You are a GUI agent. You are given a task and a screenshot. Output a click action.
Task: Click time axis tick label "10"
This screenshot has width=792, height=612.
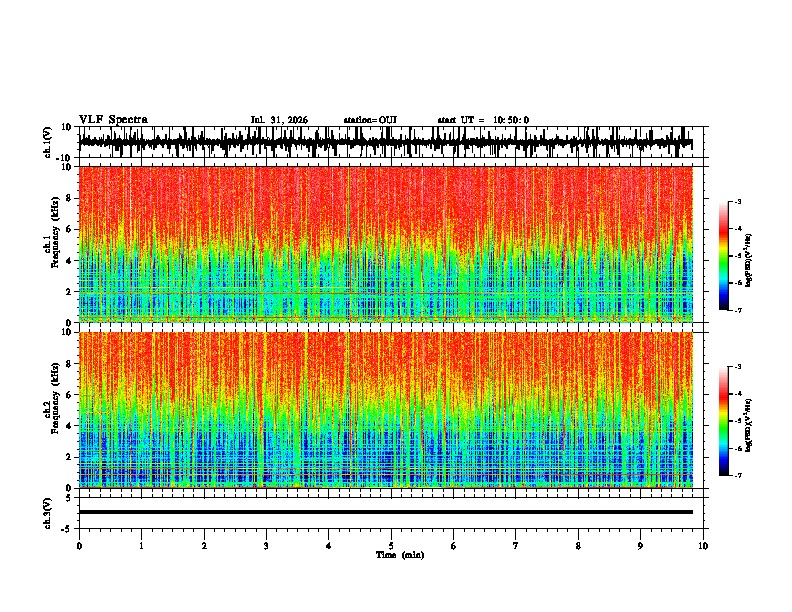(x=703, y=546)
